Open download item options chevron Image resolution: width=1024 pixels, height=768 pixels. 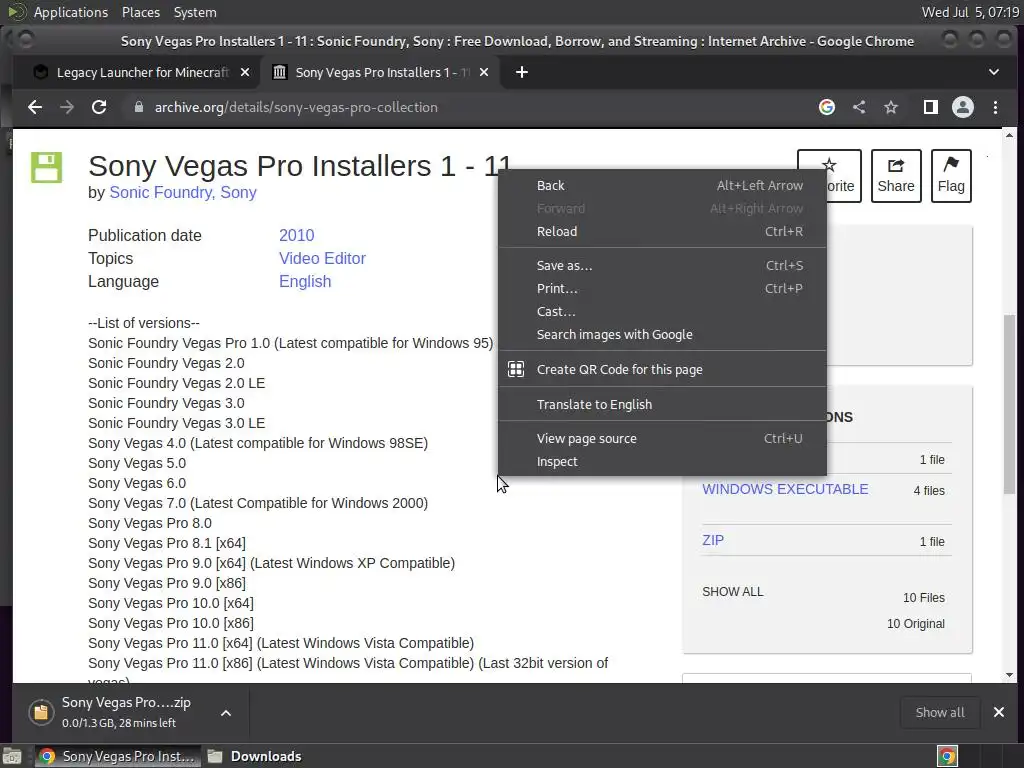click(226, 712)
